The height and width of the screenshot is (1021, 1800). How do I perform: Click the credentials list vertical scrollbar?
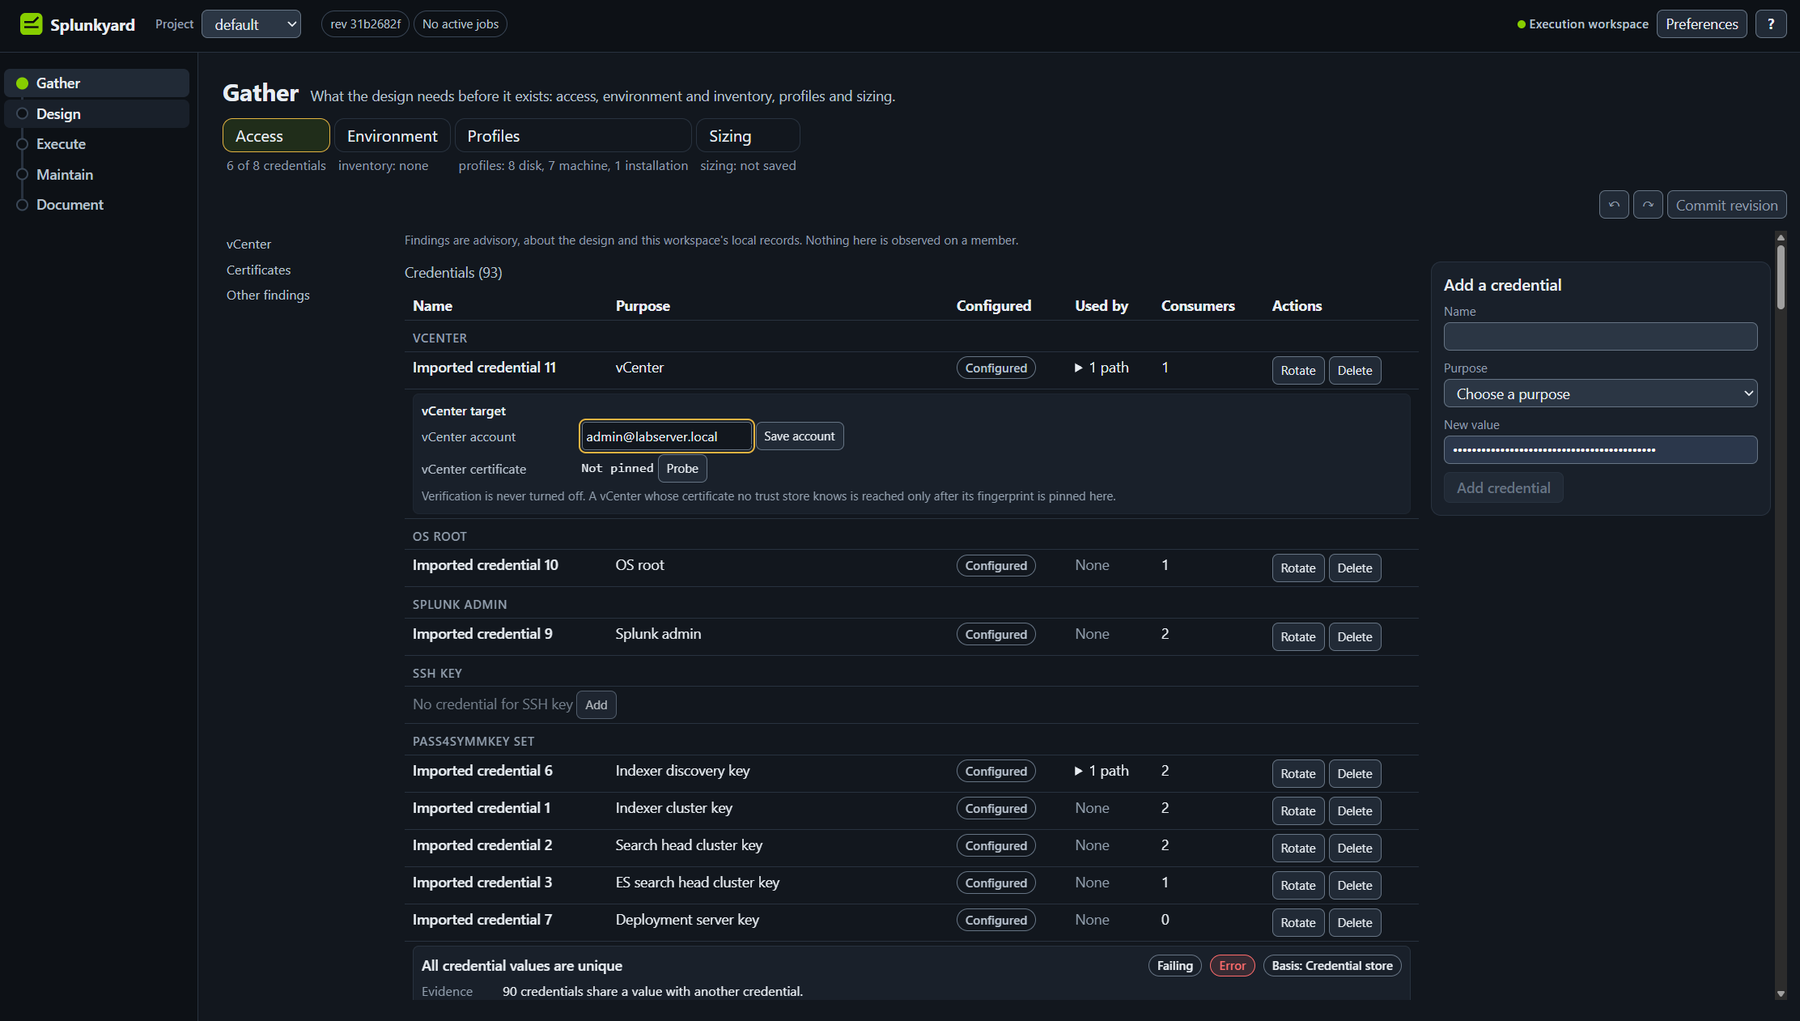1780,615
